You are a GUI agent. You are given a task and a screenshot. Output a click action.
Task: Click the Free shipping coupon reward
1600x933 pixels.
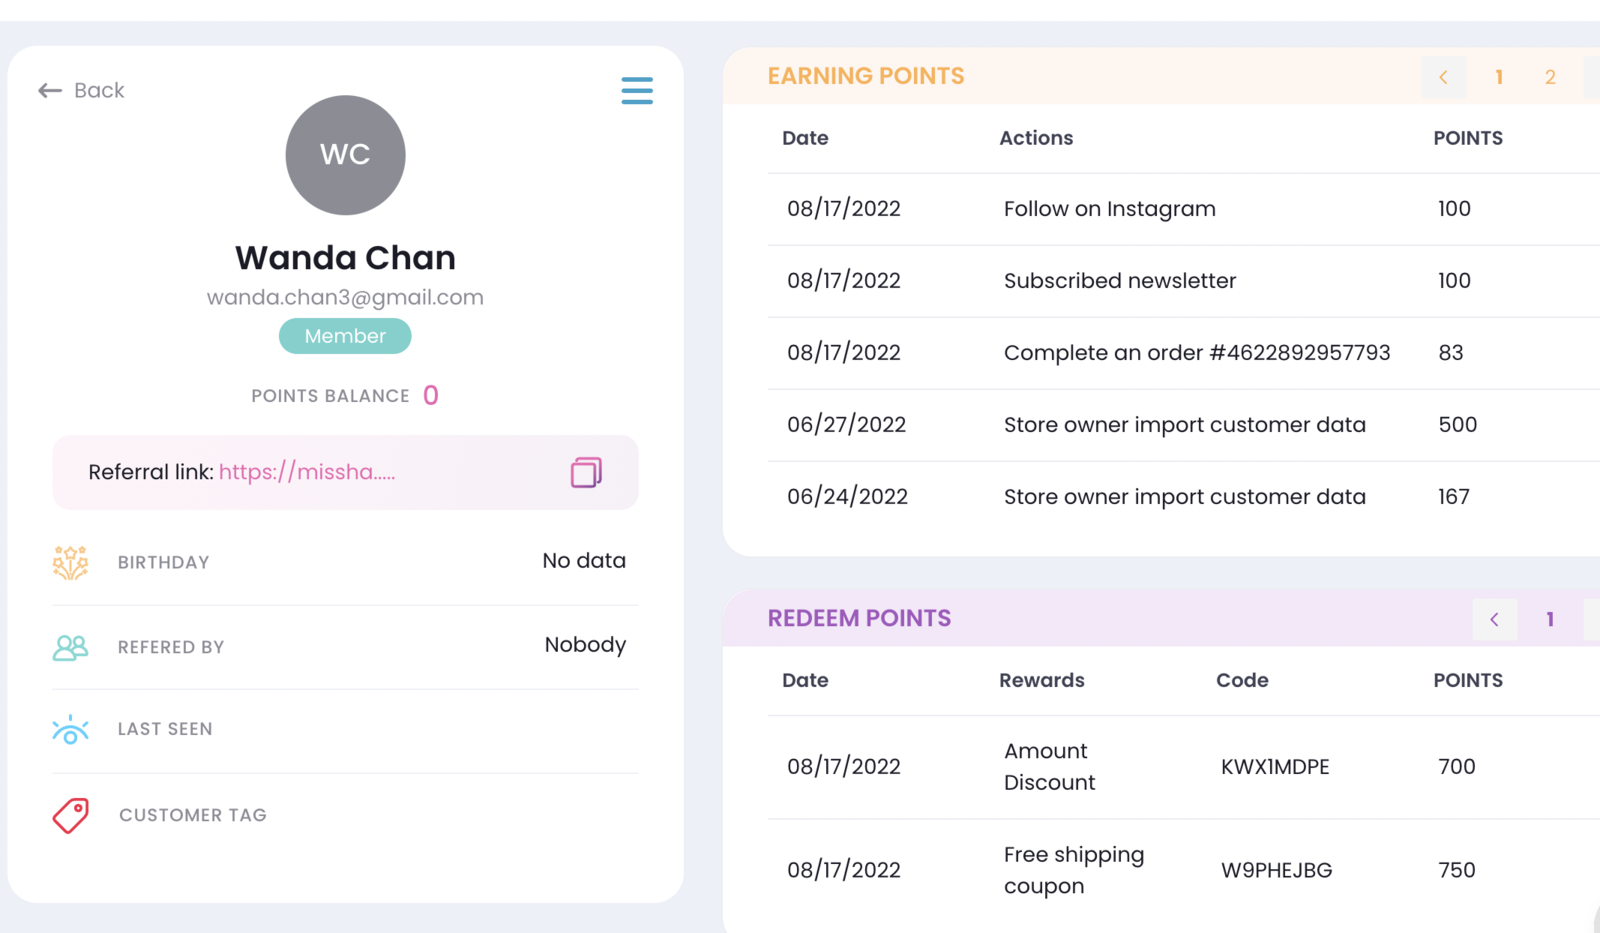click(1073, 870)
